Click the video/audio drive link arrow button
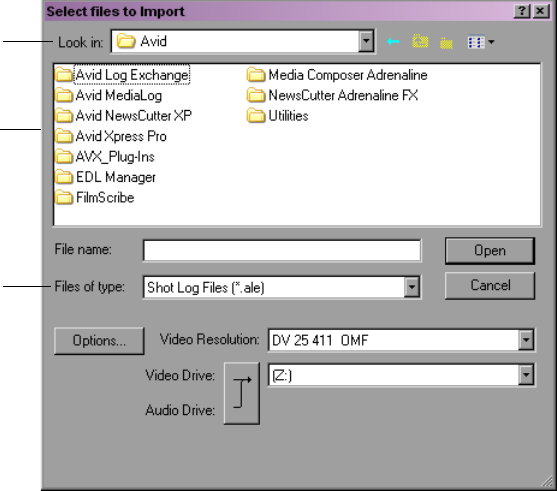The width and height of the screenshot is (557, 491). pyautogui.click(x=242, y=393)
